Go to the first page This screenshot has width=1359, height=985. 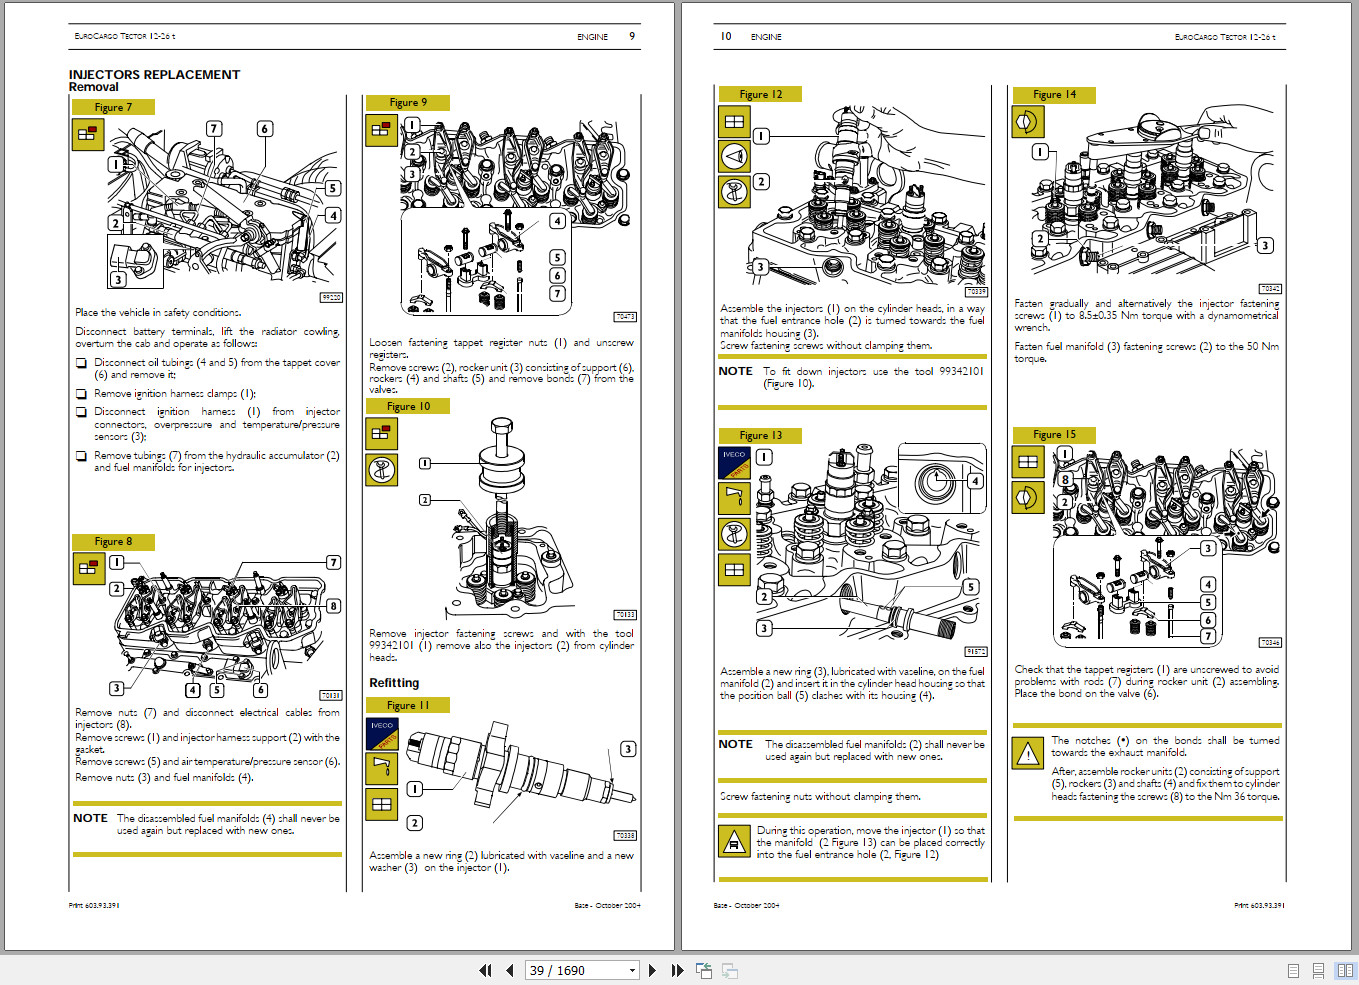pos(486,970)
